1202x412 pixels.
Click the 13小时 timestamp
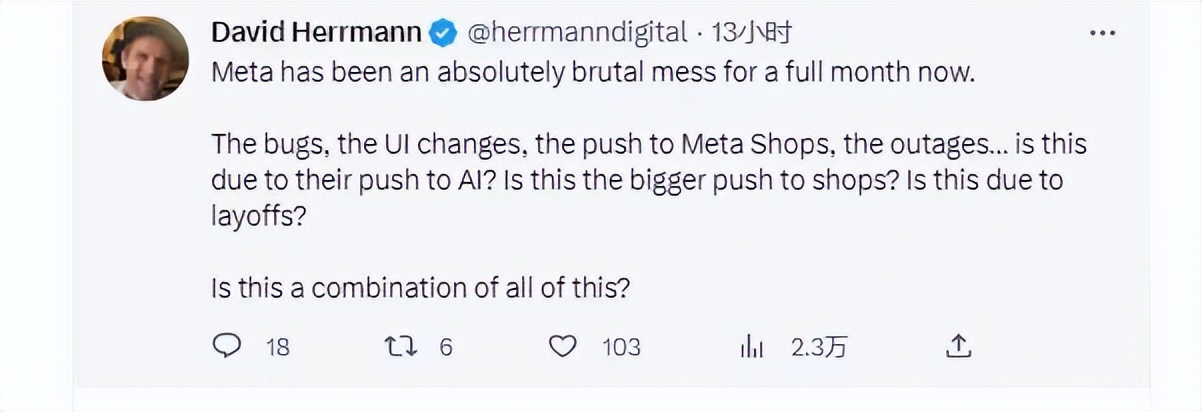tap(752, 34)
